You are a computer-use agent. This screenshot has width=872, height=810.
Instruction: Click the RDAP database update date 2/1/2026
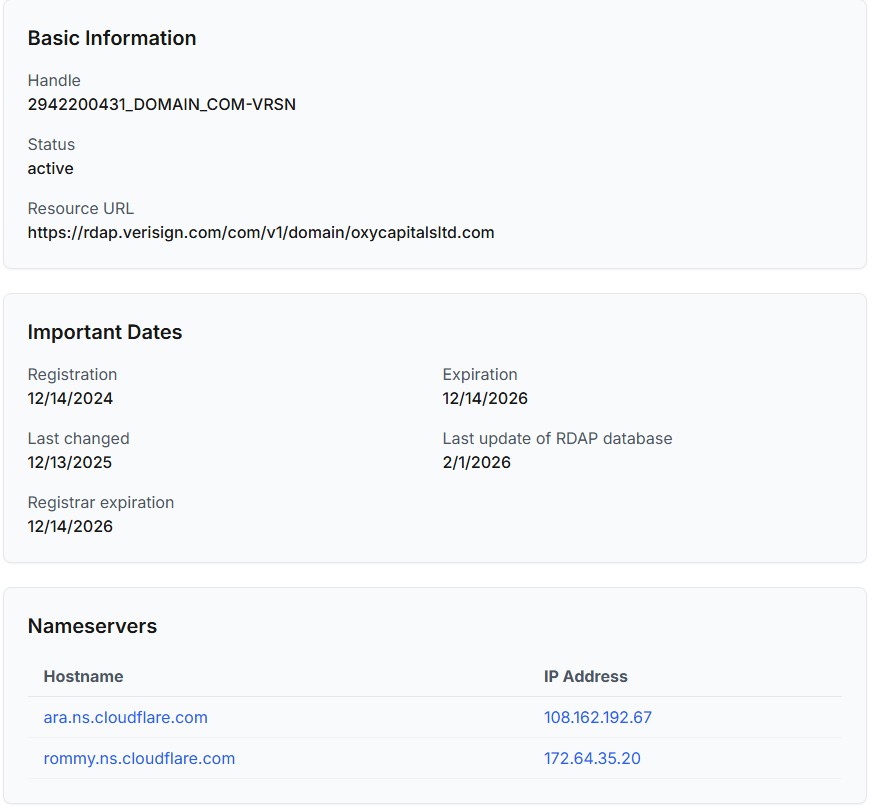tap(476, 462)
